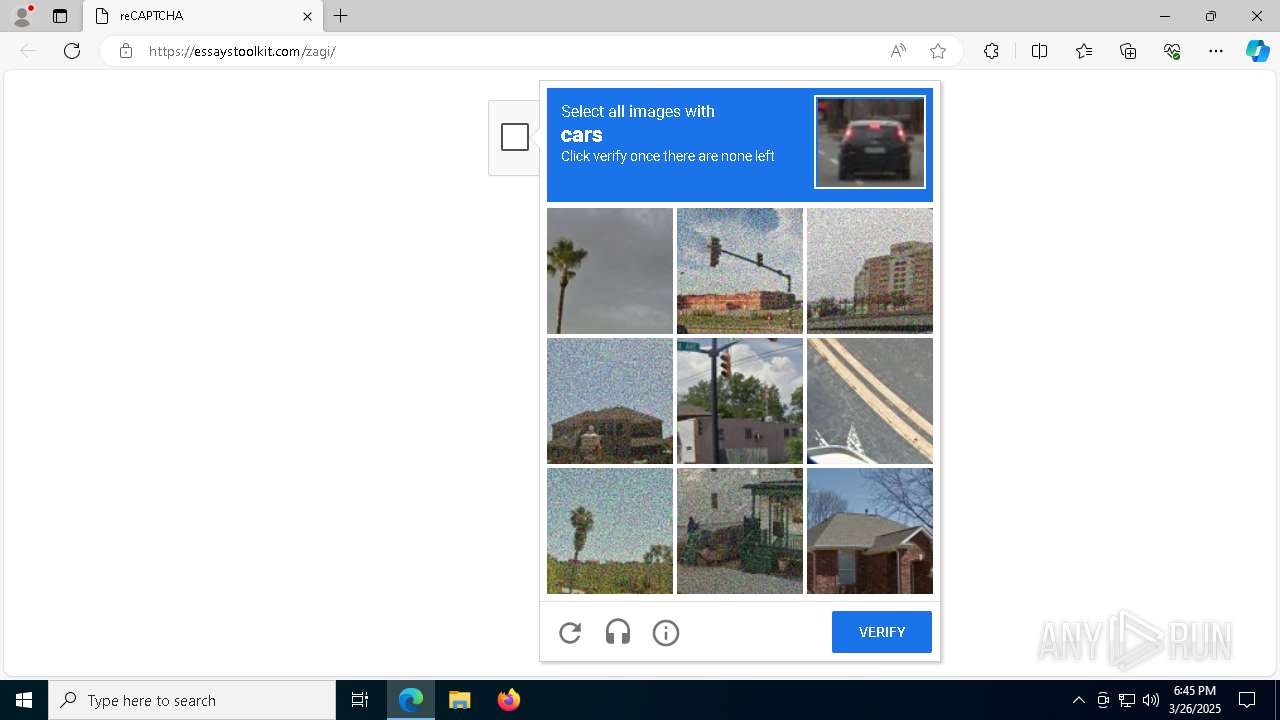Viewport: 1280px width, 720px height.
Task: View site information lock icon
Action: click(x=126, y=51)
